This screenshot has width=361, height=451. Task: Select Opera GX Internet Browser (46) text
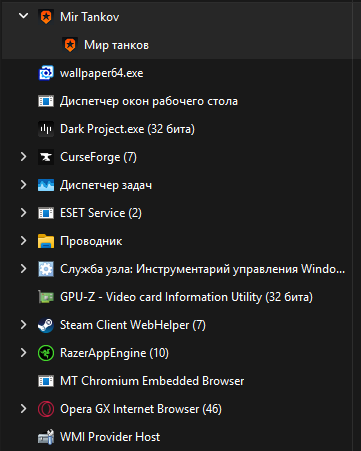(x=141, y=409)
